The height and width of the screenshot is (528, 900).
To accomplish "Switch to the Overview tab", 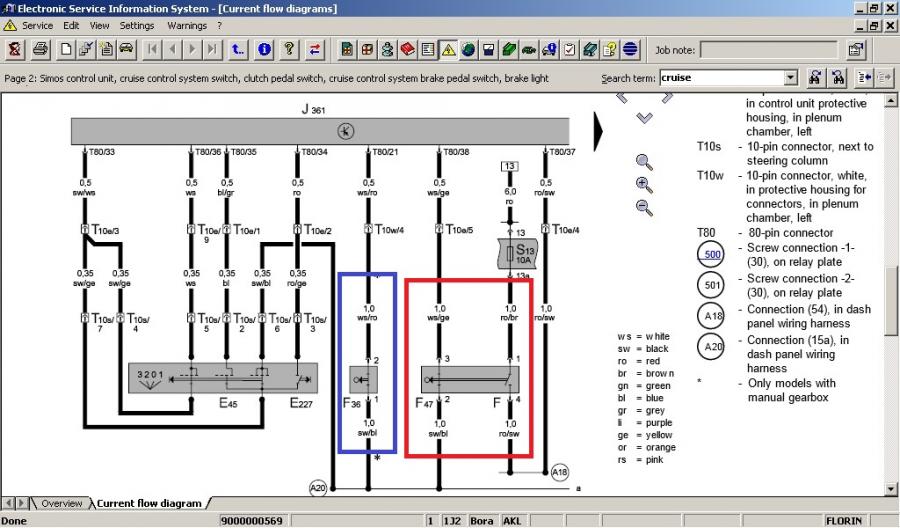I will tap(61, 503).
